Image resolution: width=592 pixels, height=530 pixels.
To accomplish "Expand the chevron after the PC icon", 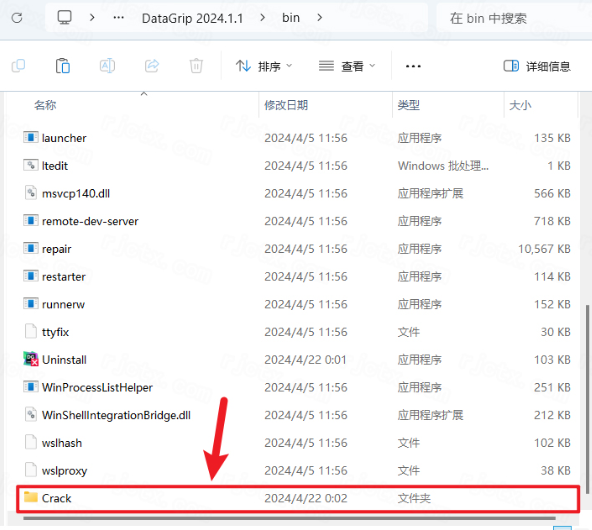I will (92, 17).
